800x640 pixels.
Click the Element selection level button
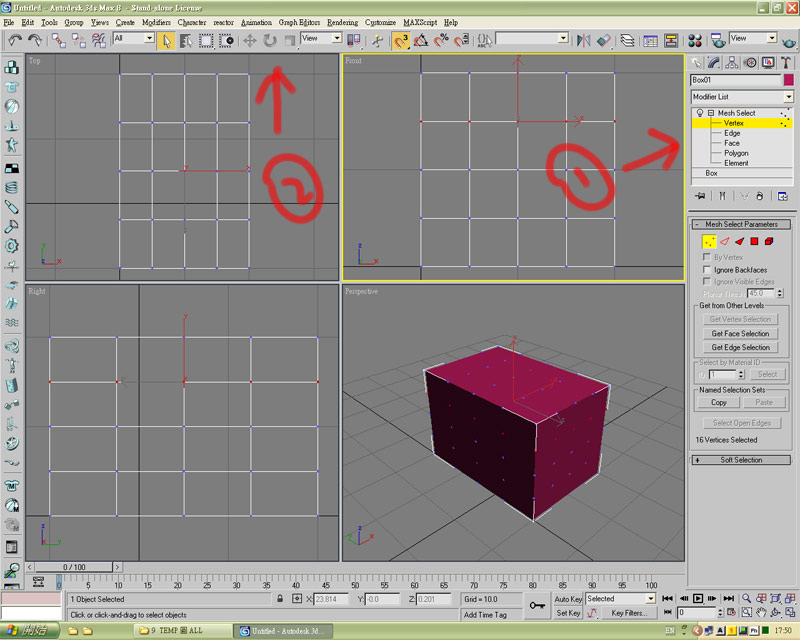[x=769, y=241]
